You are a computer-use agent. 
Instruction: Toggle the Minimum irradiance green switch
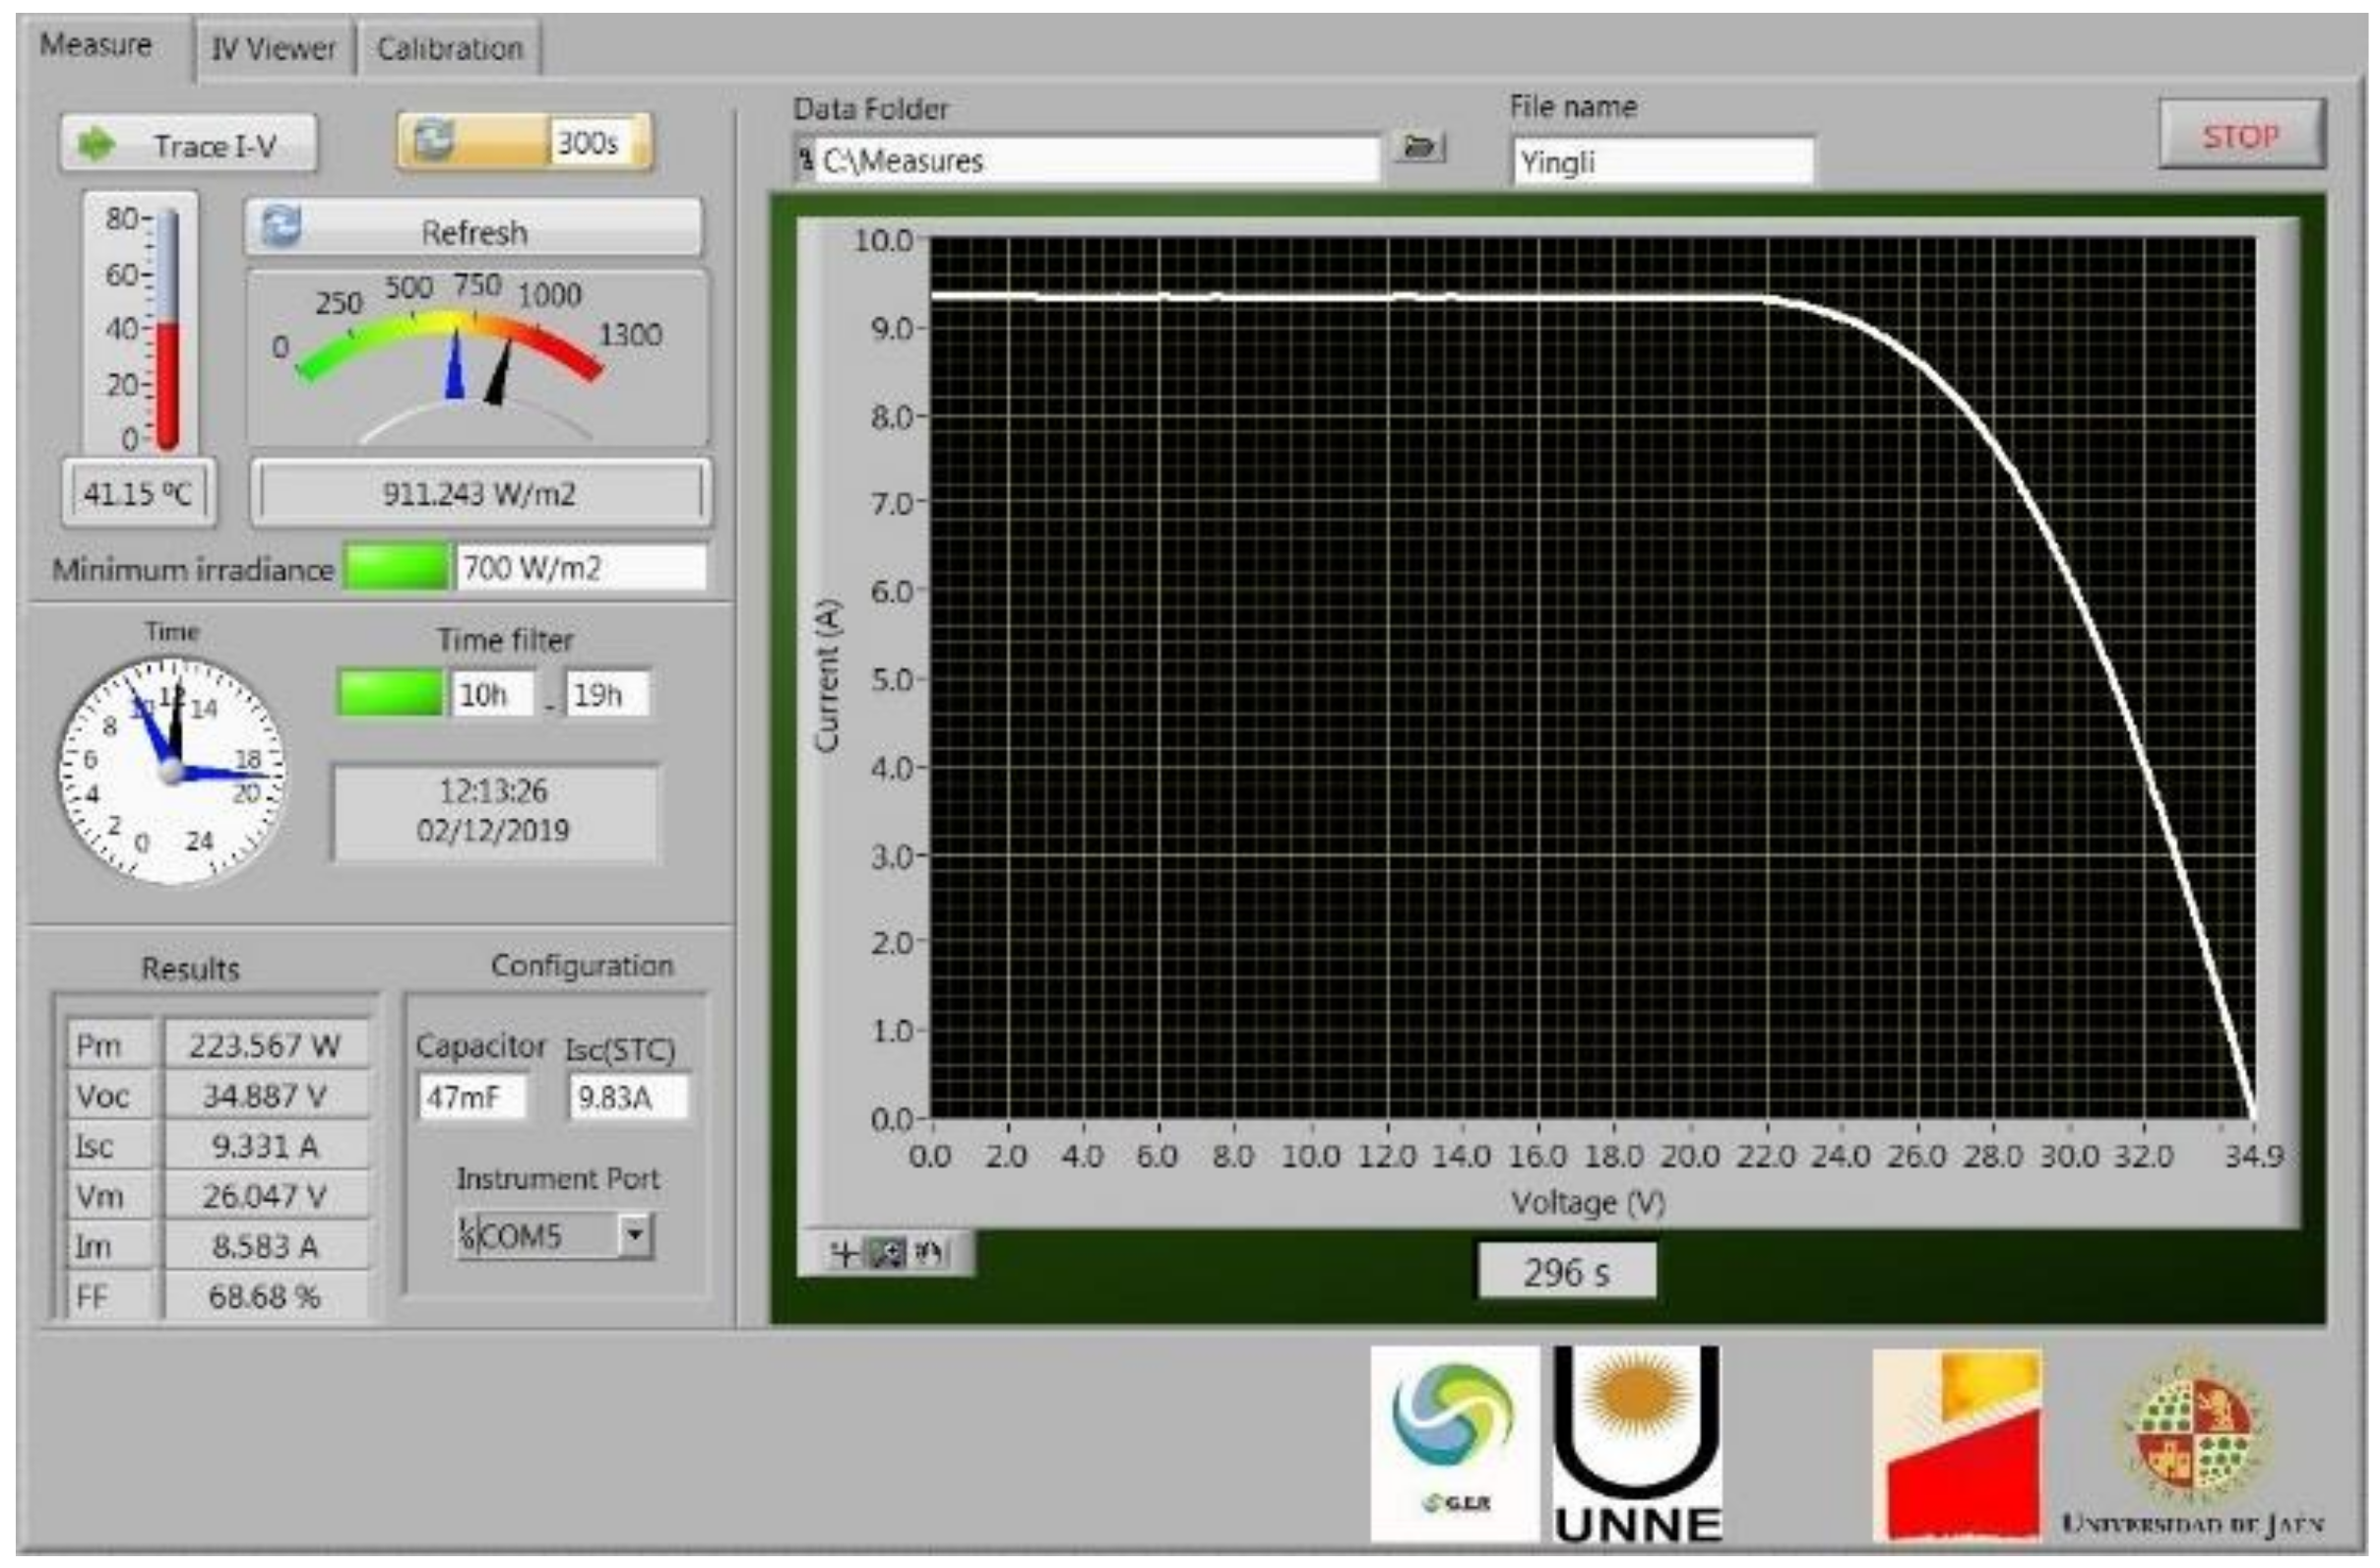396,567
